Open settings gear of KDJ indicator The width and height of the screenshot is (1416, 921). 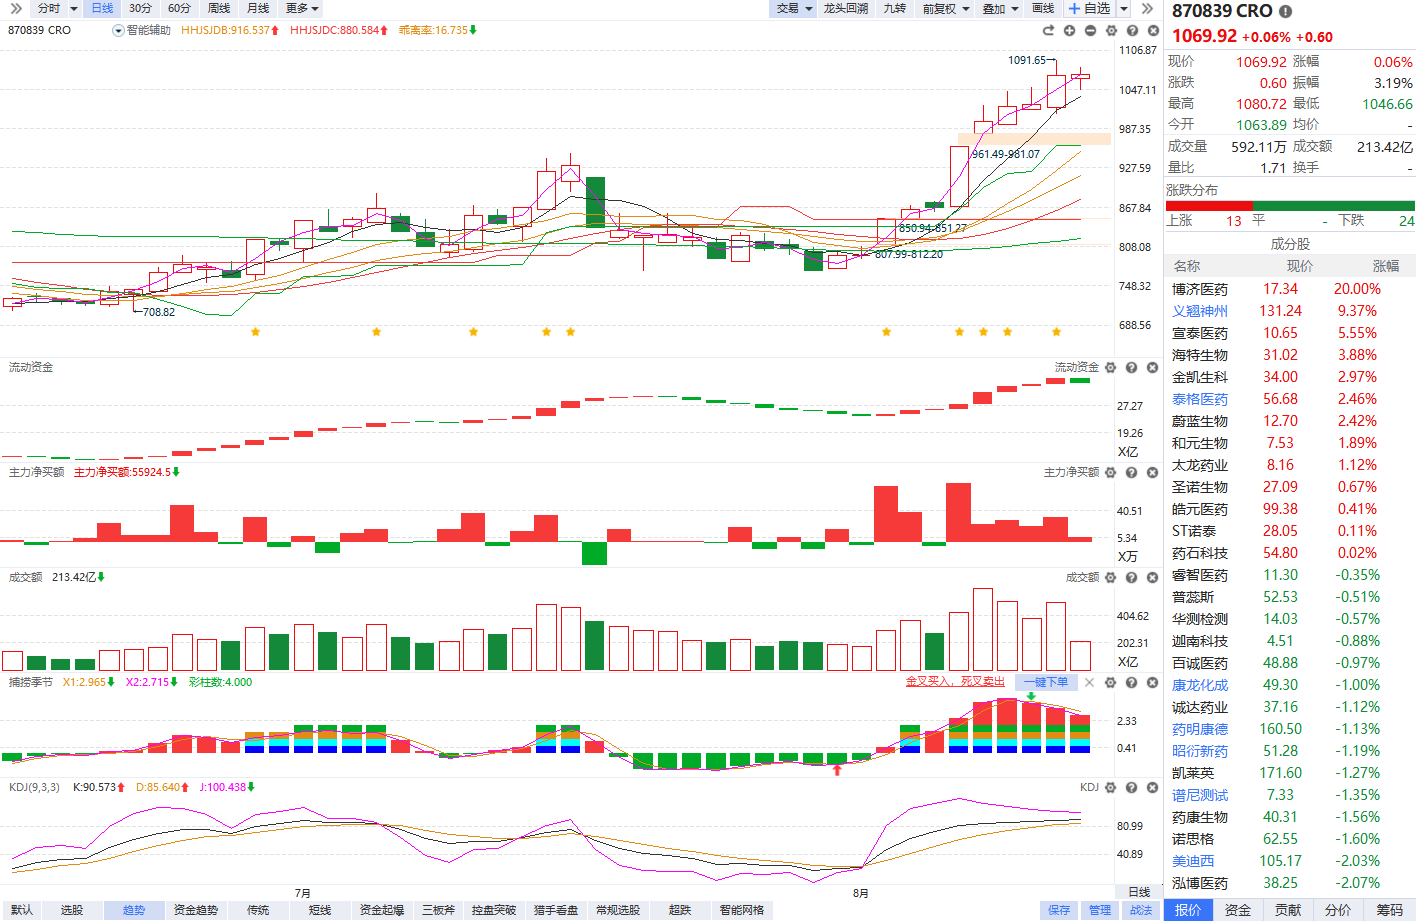click(1111, 788)
